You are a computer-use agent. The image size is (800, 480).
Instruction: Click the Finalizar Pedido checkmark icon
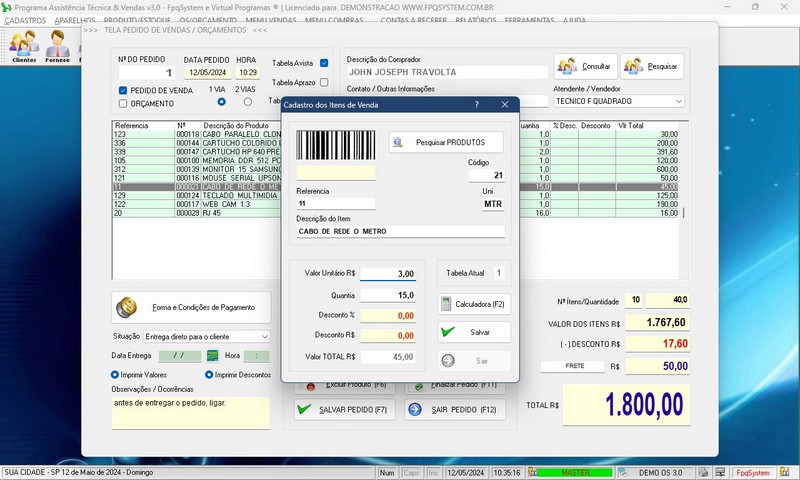pyautogui.click(x=419, y=387)
